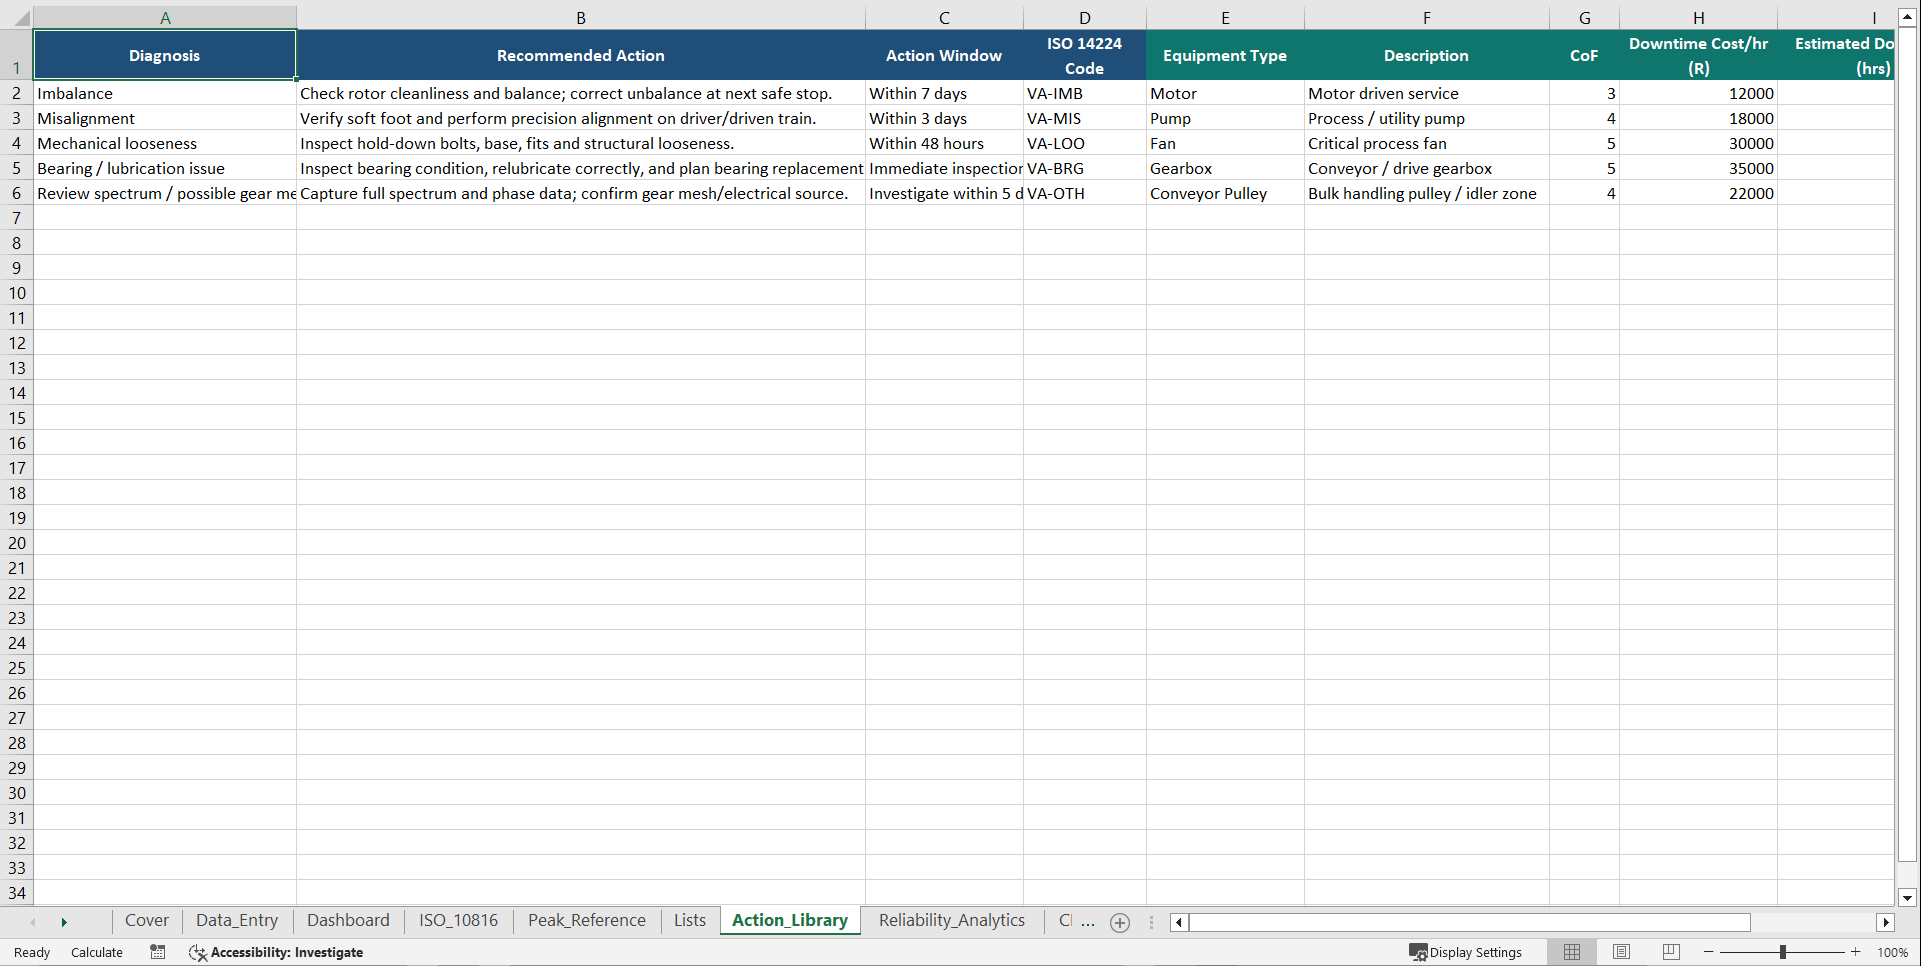This screenshot has height=966, width=1921.
Task: Click the Zoom In plus icon
Action: tap(1855, 952)
